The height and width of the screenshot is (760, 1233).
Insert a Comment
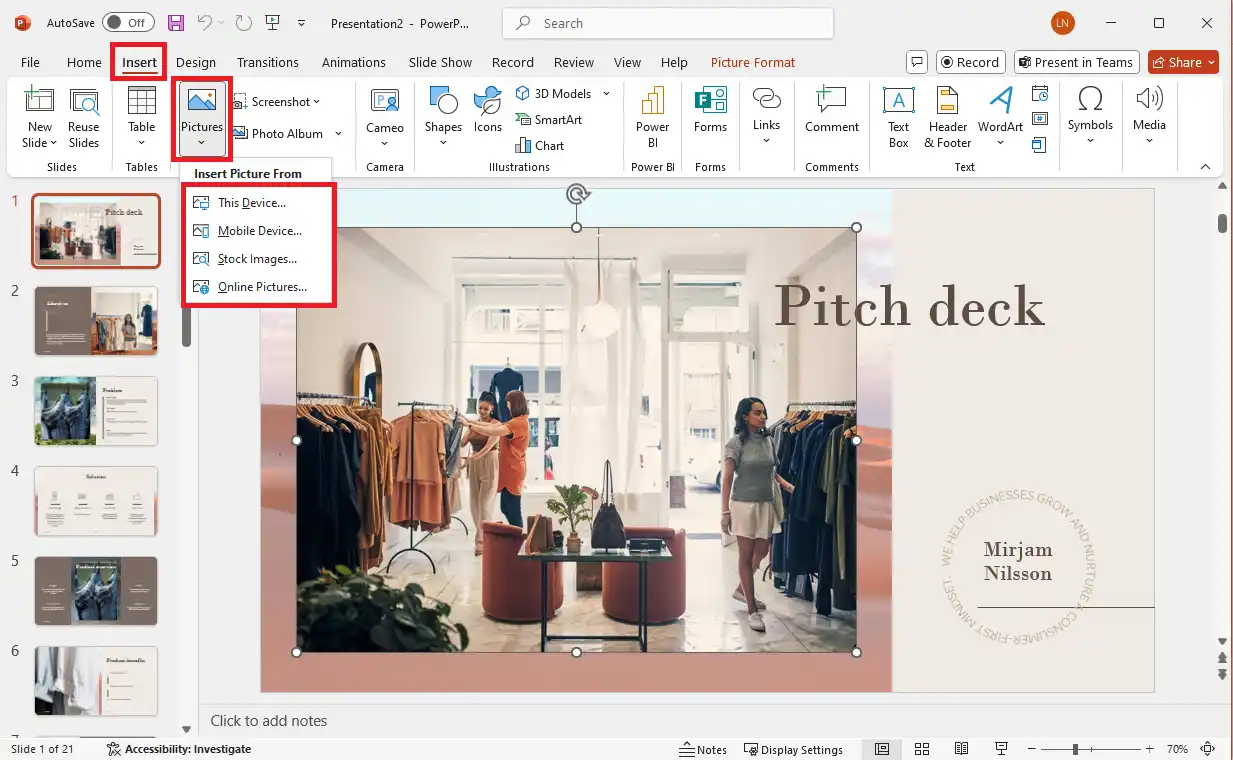(x=832, y=110)
